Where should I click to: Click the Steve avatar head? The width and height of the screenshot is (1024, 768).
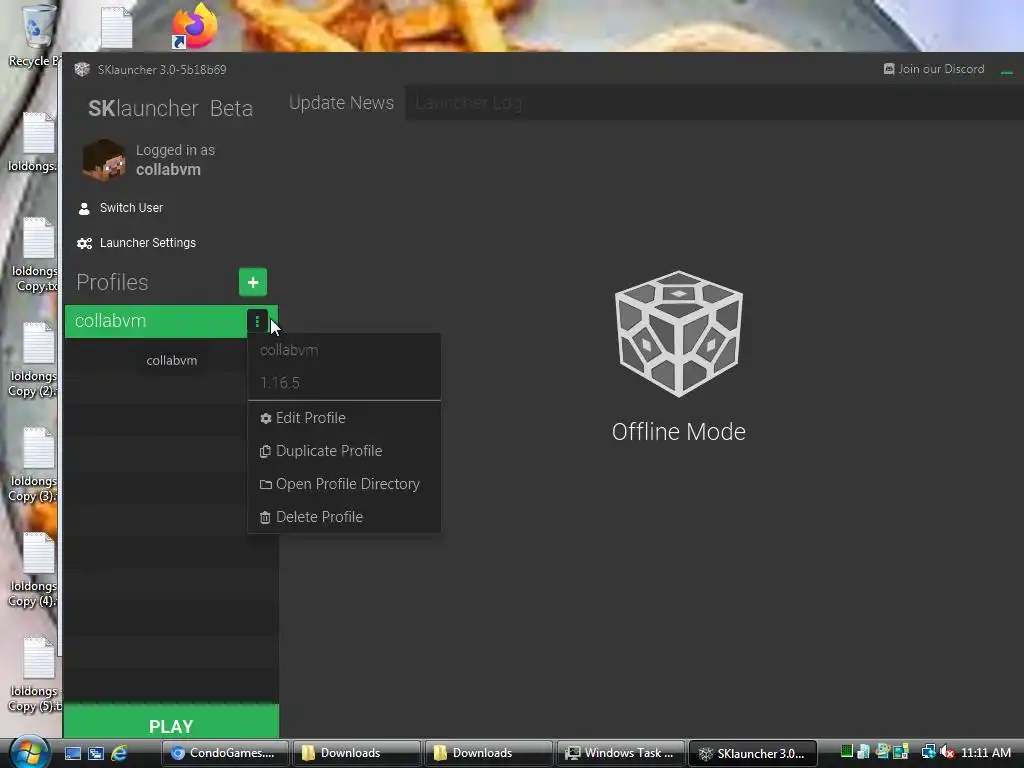[x=104, y=160]
